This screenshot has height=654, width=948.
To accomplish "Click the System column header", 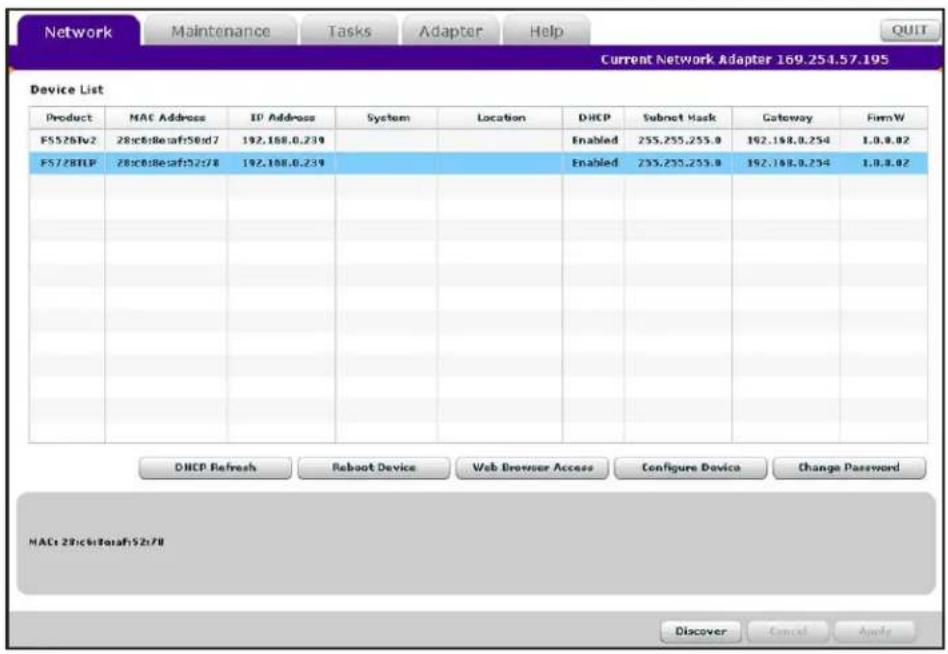I will coord(388,118).
